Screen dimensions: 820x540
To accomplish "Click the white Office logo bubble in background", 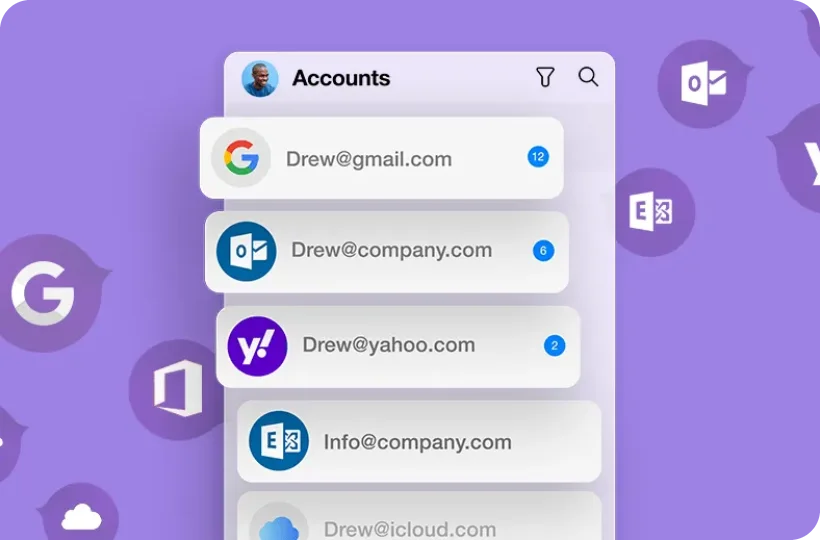I will (178, 388).
